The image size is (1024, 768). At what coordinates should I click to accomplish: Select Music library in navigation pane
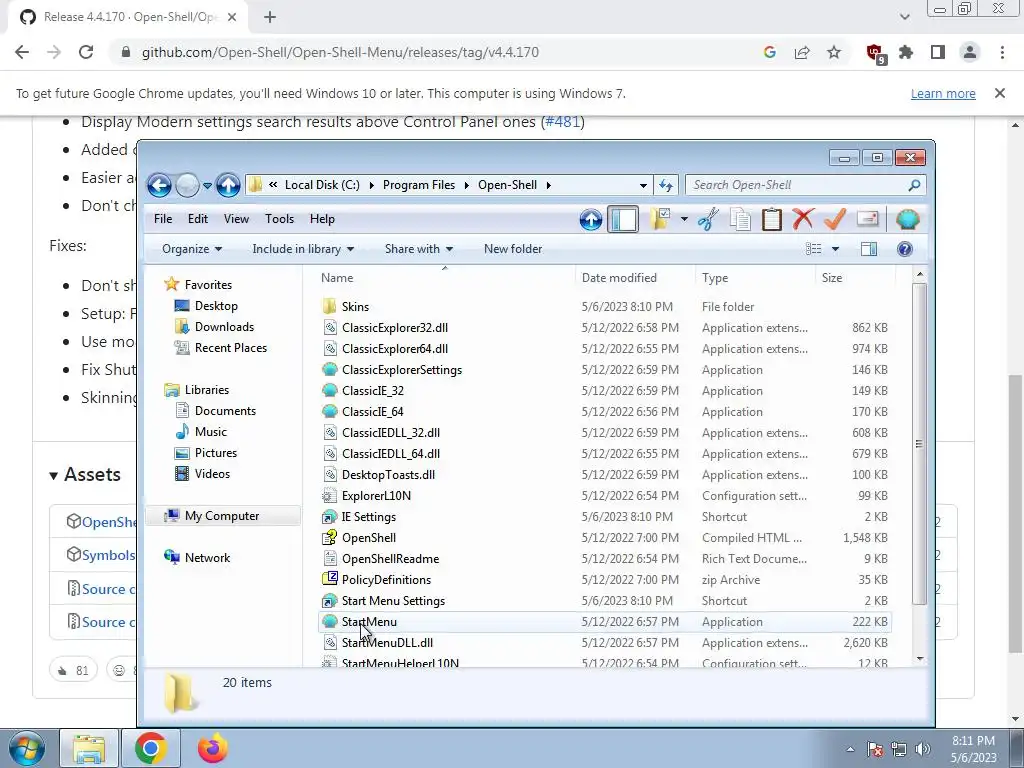coord(211,432)
